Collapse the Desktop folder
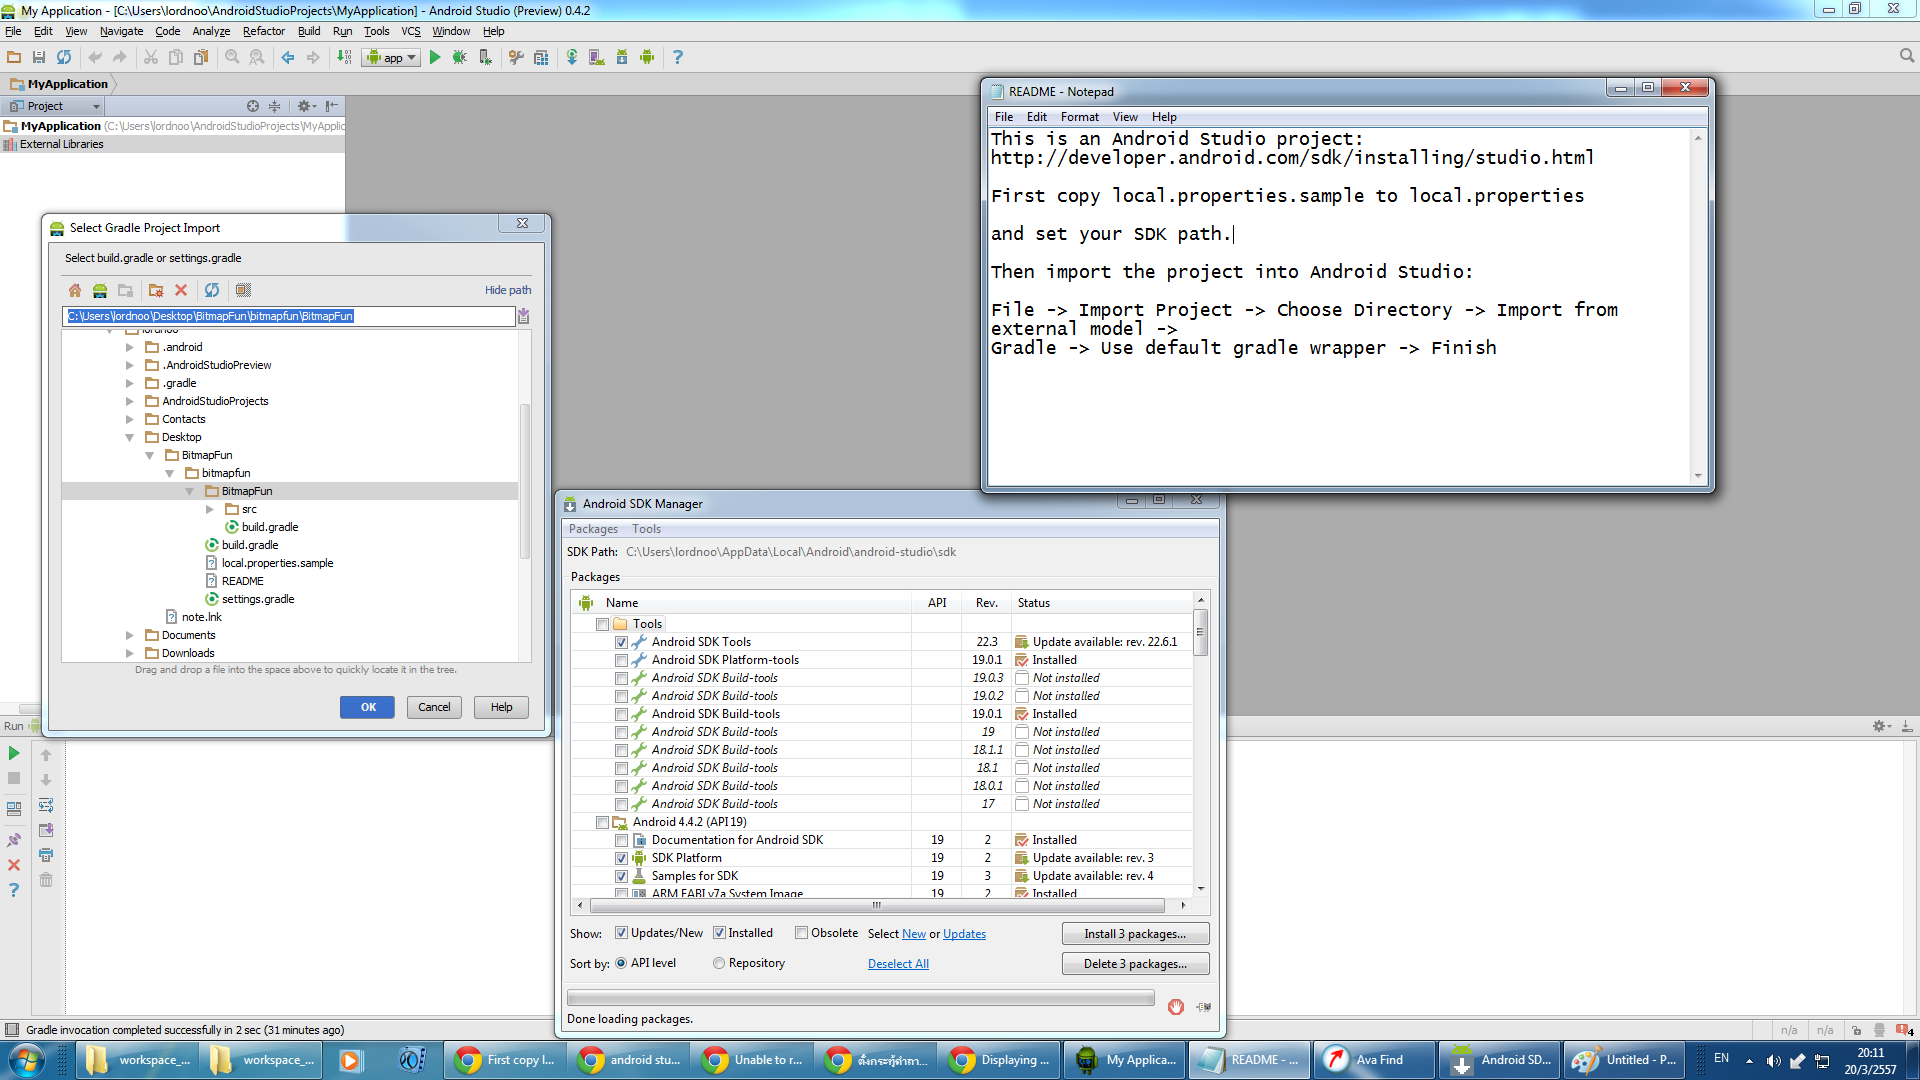This screenshot has height=1080, width=1920. [x=130, y=437]
